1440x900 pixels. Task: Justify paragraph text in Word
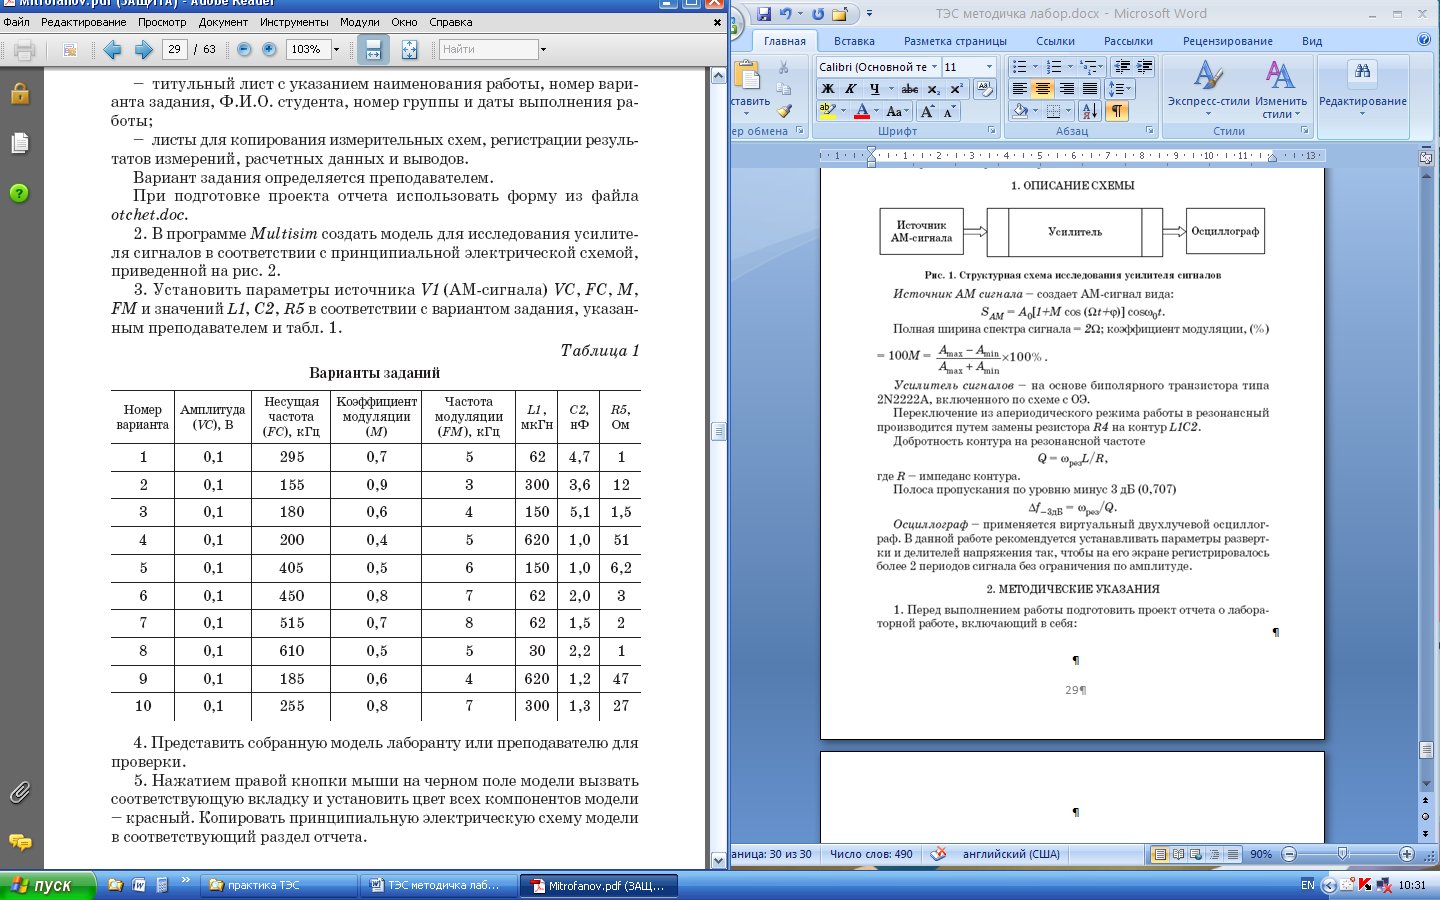tap(1090, 89)
